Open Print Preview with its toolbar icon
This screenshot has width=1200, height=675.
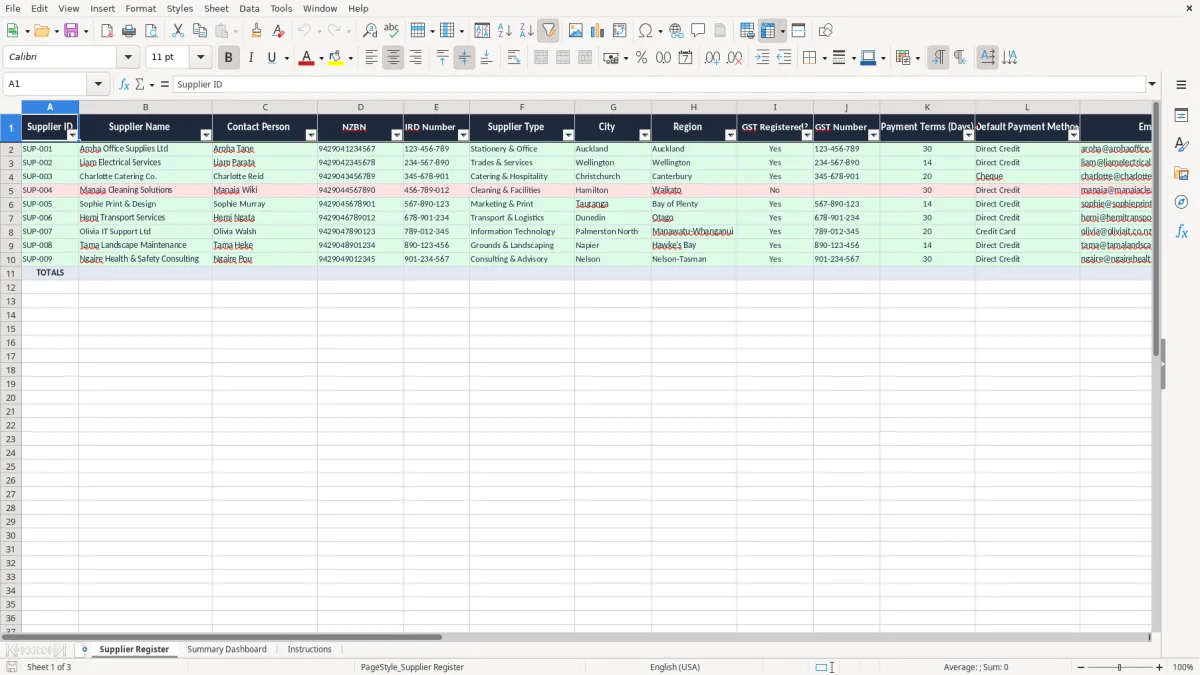151,31
